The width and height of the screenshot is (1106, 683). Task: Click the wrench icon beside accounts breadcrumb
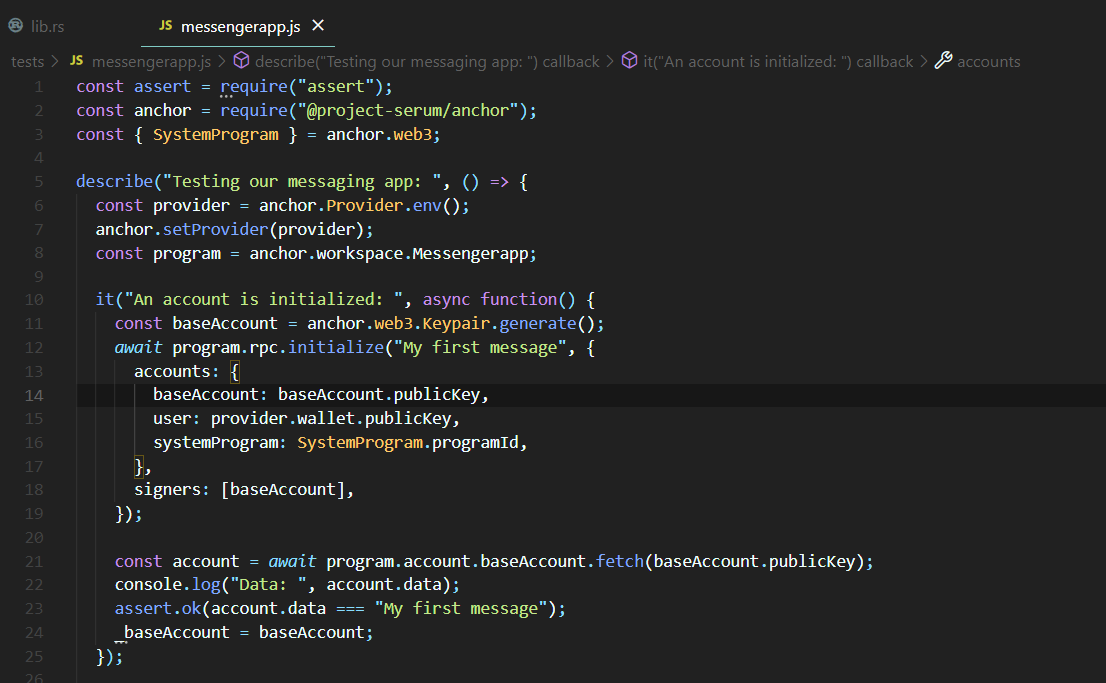pyautogui.click(x=943, y=61)
